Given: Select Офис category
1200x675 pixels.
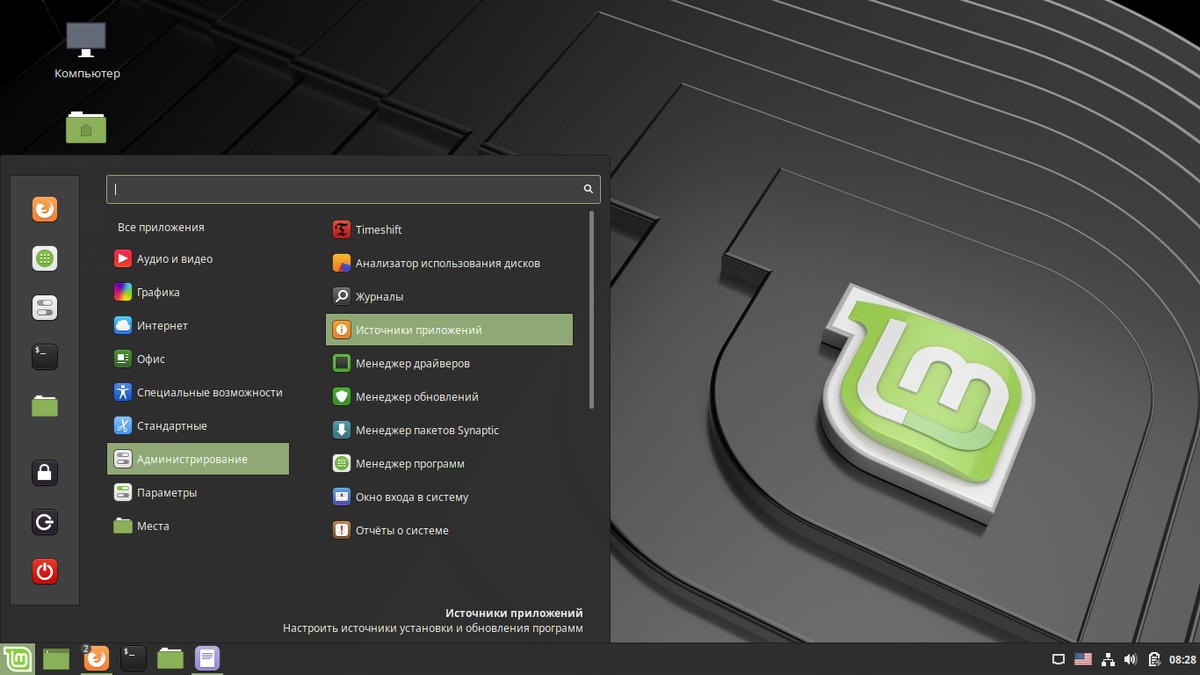Looking at the screenshot, I should pos(198,359).
